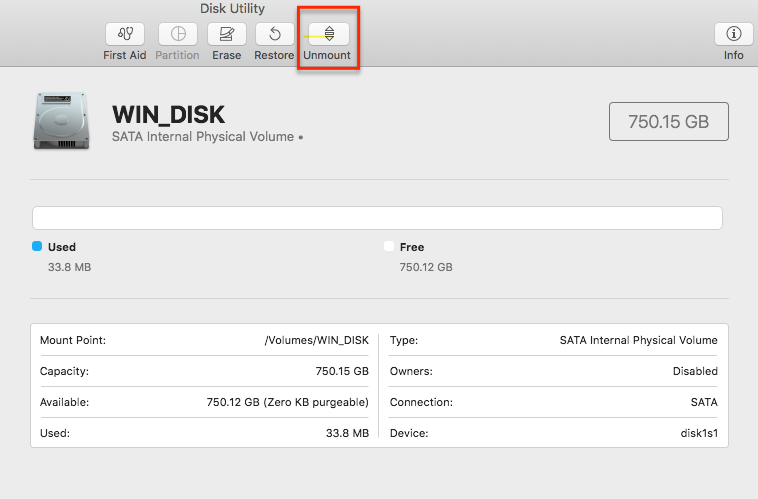Screen dimensions: 758x499
Task: Unmount the WIN_DISK volume
Action: coord(329,34)
